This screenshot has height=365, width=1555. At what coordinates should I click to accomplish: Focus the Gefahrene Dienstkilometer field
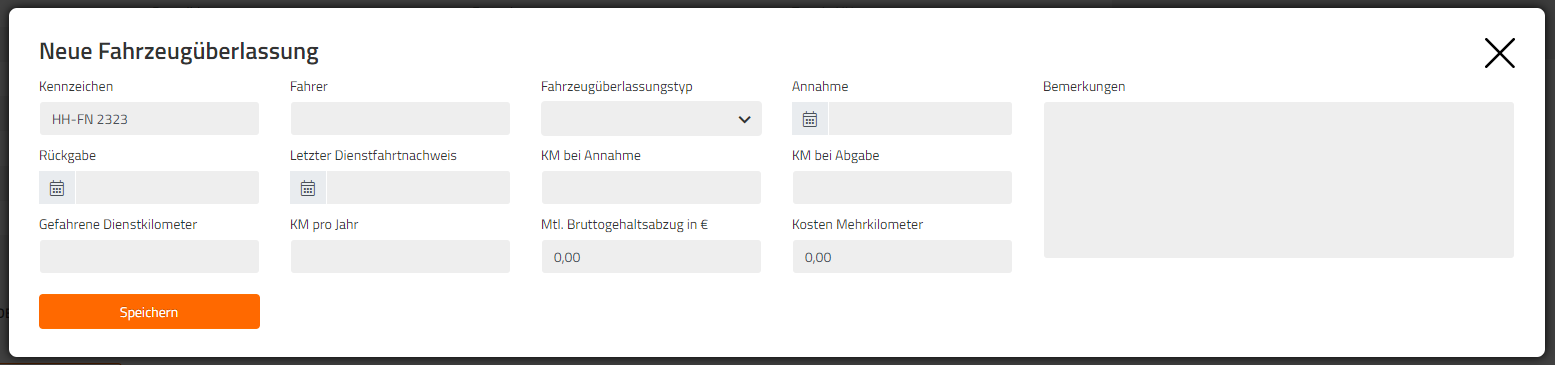click(149, 257)
